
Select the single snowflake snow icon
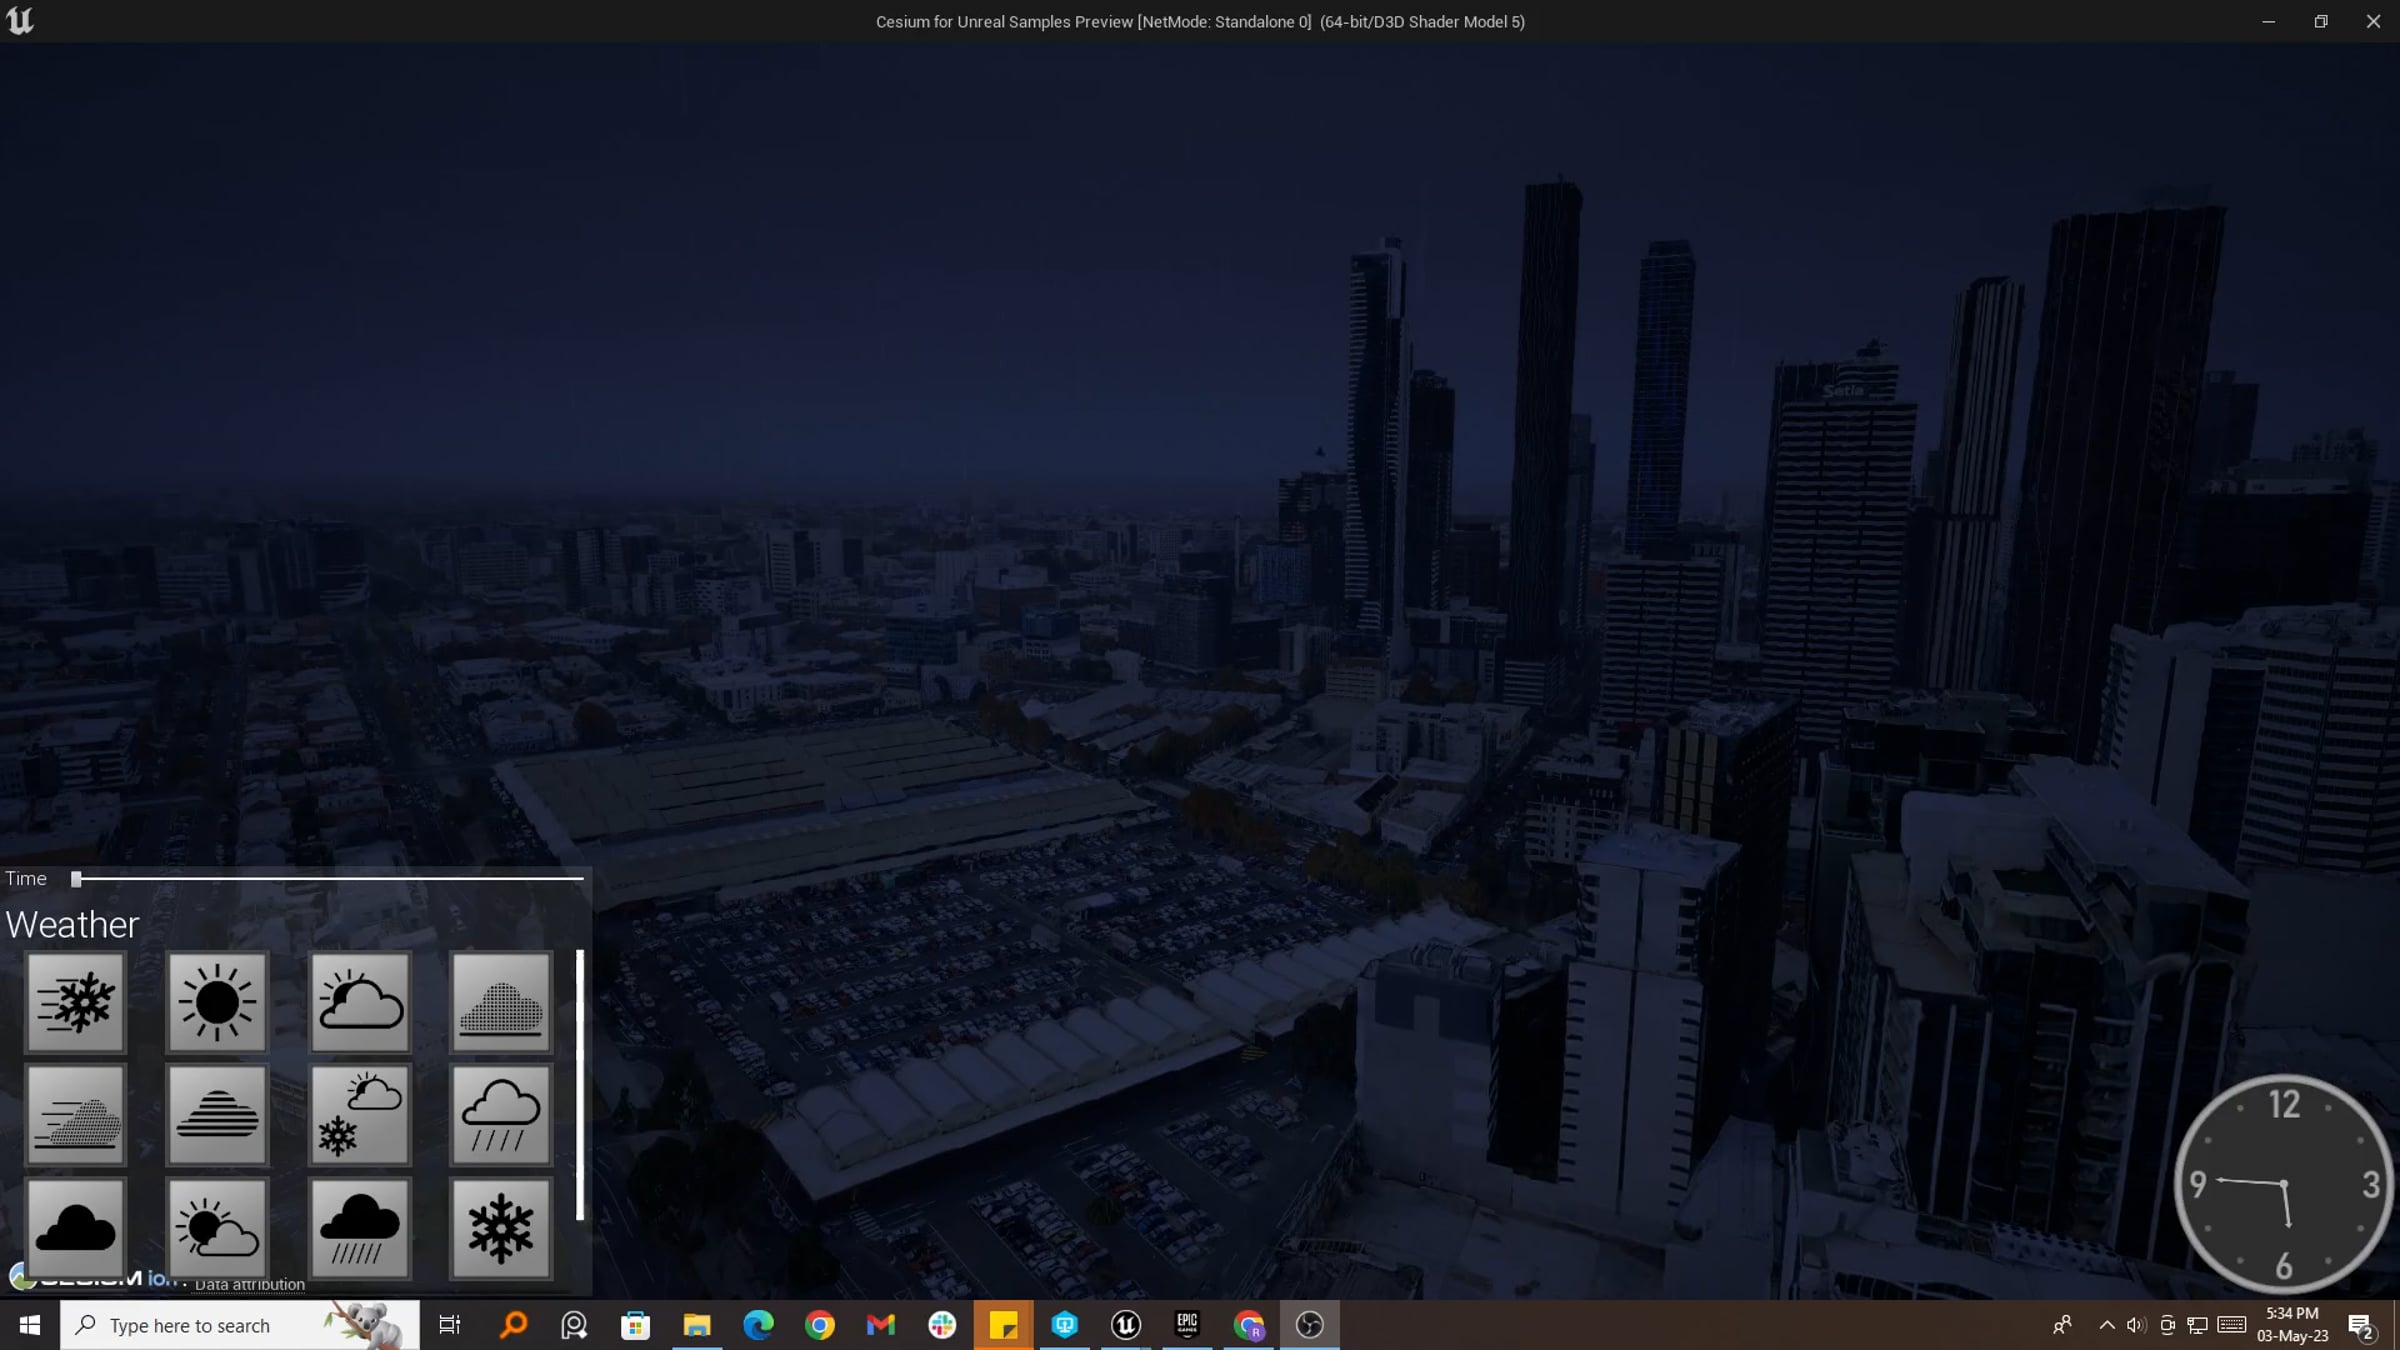(x=501, y=1228)
